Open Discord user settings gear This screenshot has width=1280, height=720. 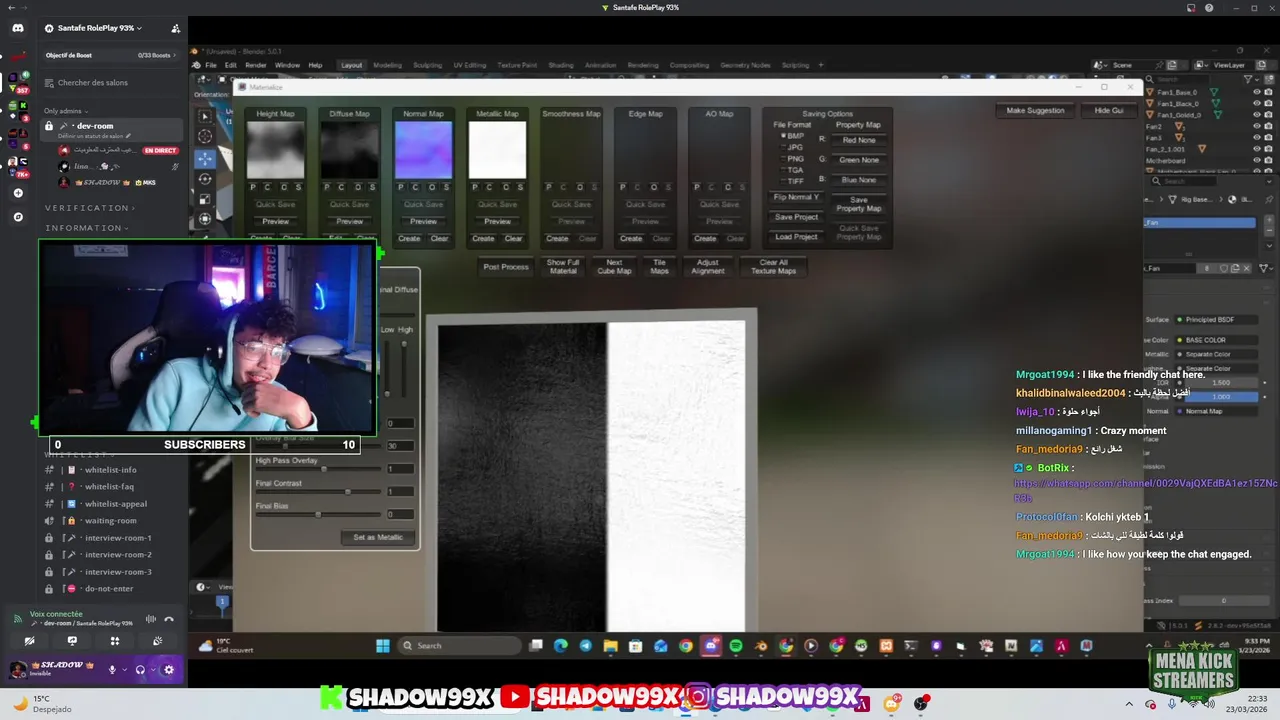[168, 670]
